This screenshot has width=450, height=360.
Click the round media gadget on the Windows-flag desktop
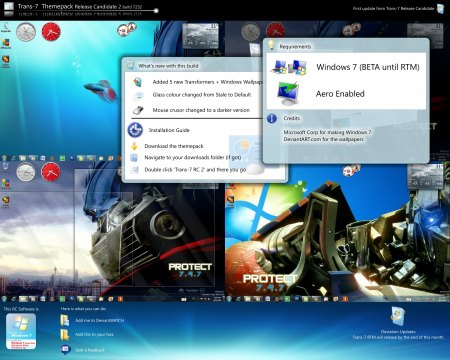coord(351,170)
